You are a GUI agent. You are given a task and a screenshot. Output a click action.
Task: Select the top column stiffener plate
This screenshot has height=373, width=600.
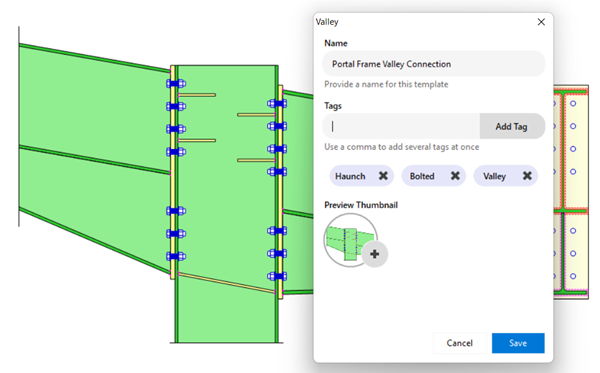click(197, 95)
